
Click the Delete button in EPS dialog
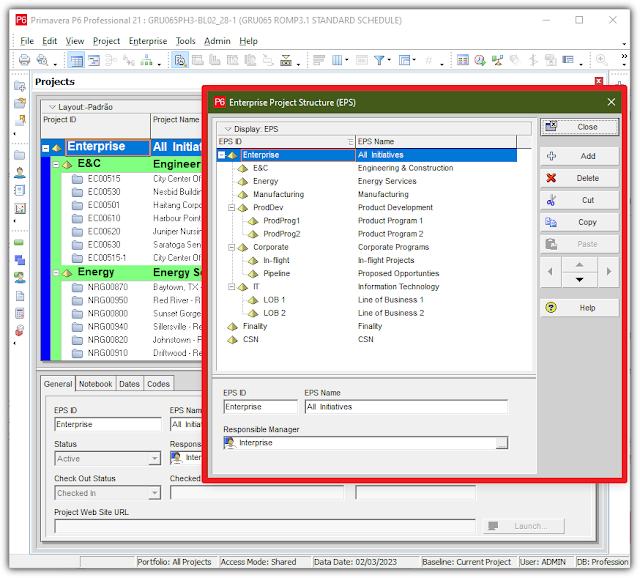580,178
